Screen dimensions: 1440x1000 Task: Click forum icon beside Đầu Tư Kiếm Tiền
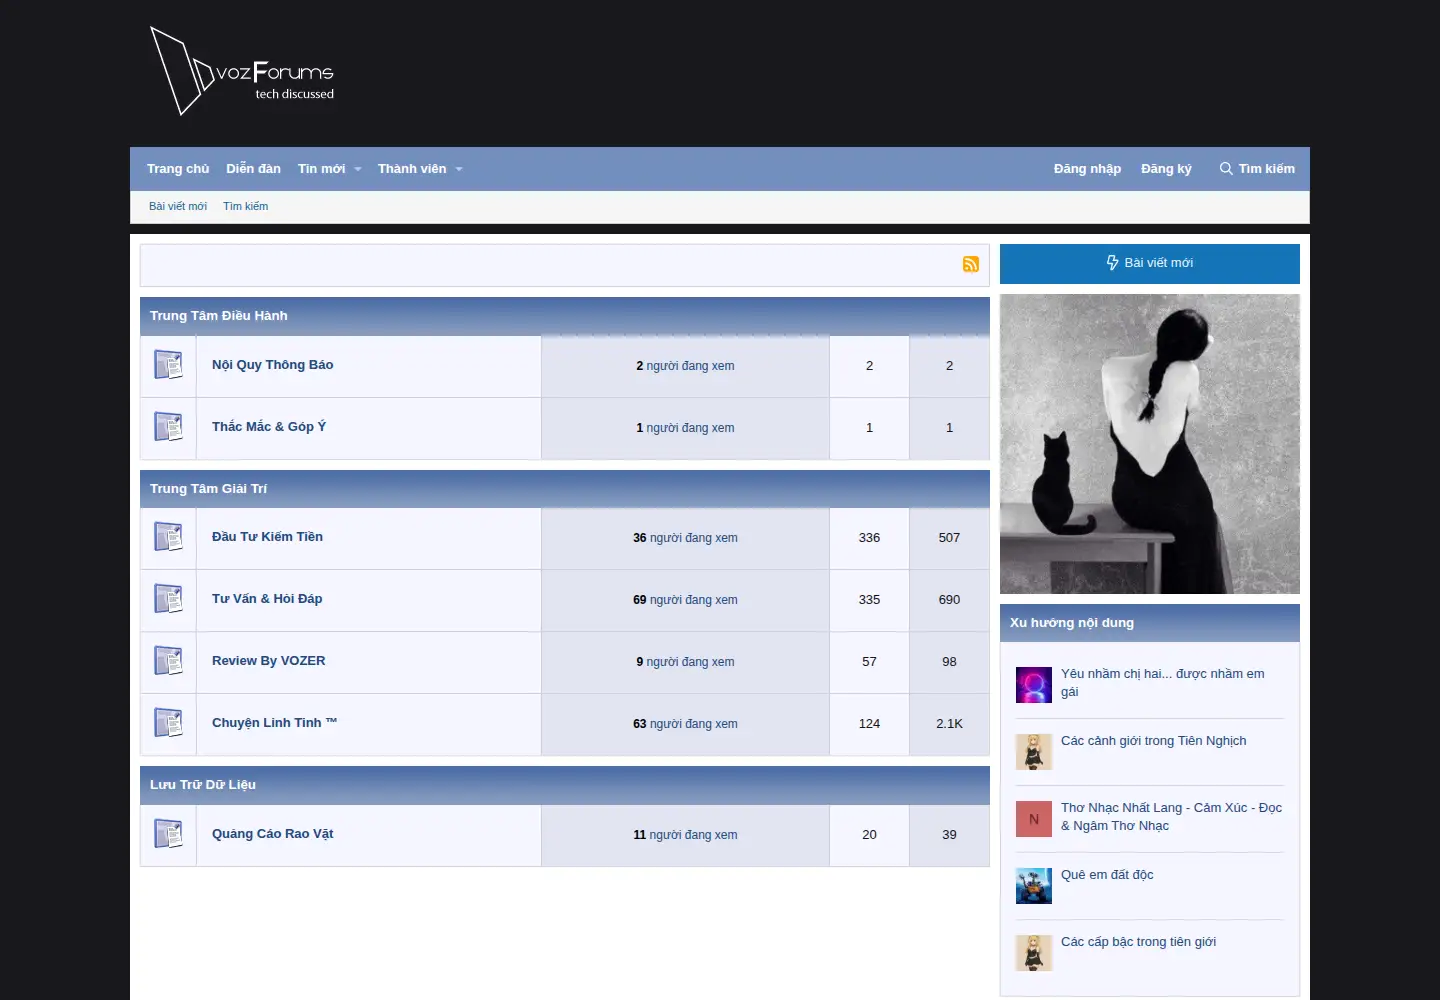[x=168, y=537]
